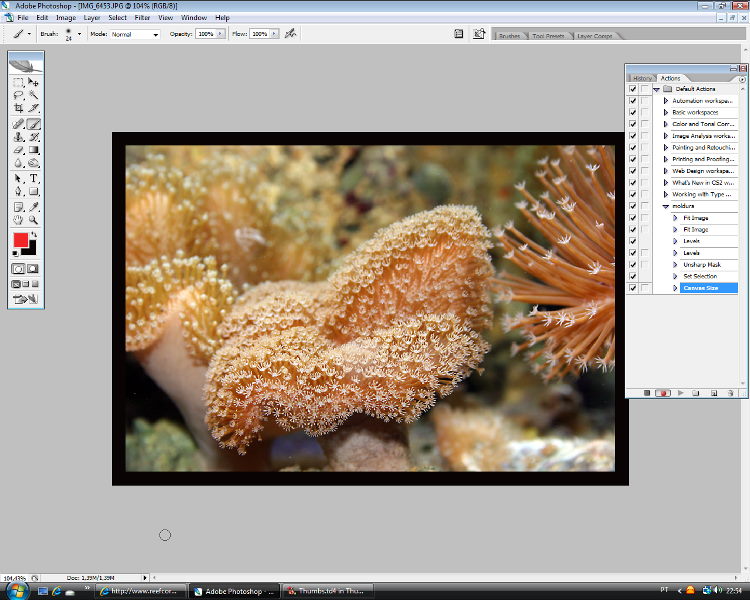This screenshot has height=600, width=750.
Task: Open the brush Mode dropdown
Action: point(135,34)
